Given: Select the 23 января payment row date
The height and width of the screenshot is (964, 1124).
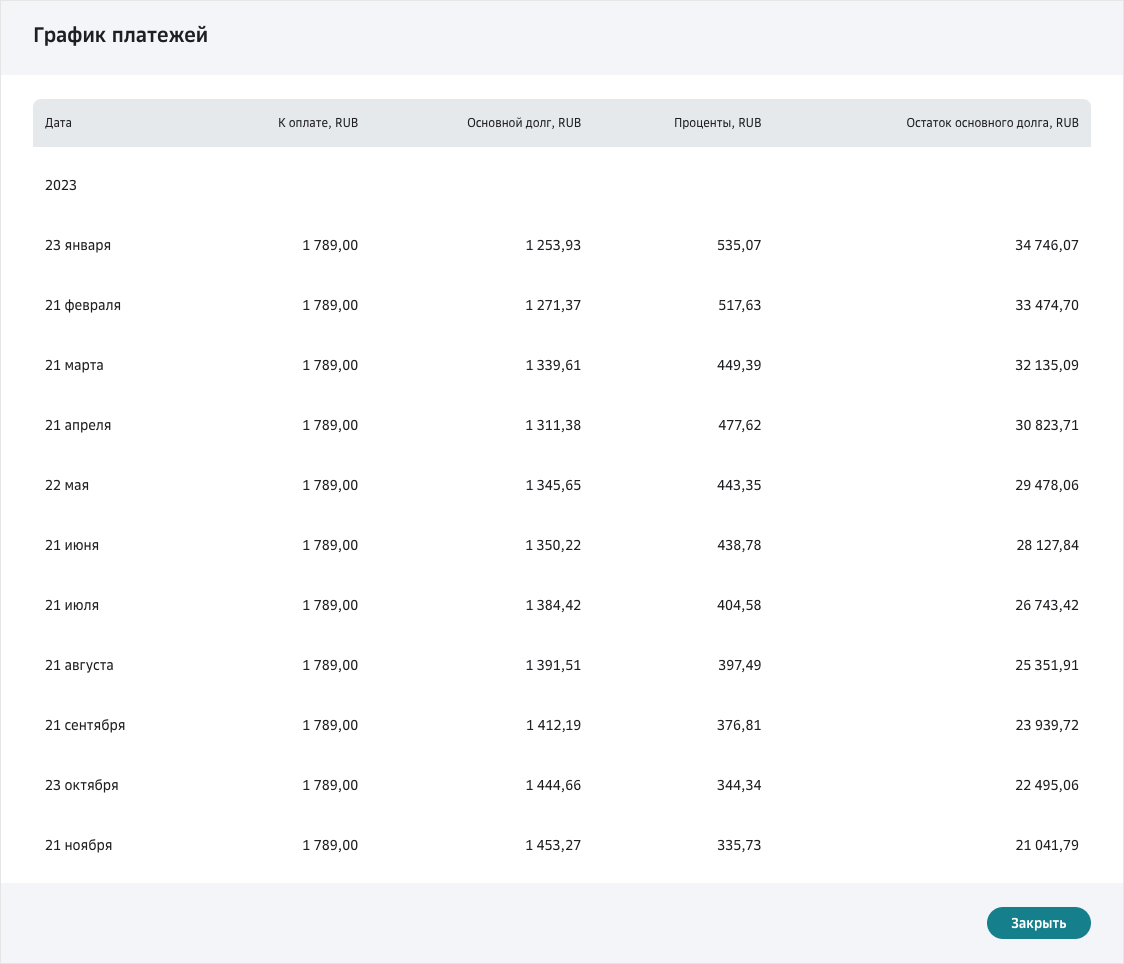Looking at the screenshot, I should point(78,245).
